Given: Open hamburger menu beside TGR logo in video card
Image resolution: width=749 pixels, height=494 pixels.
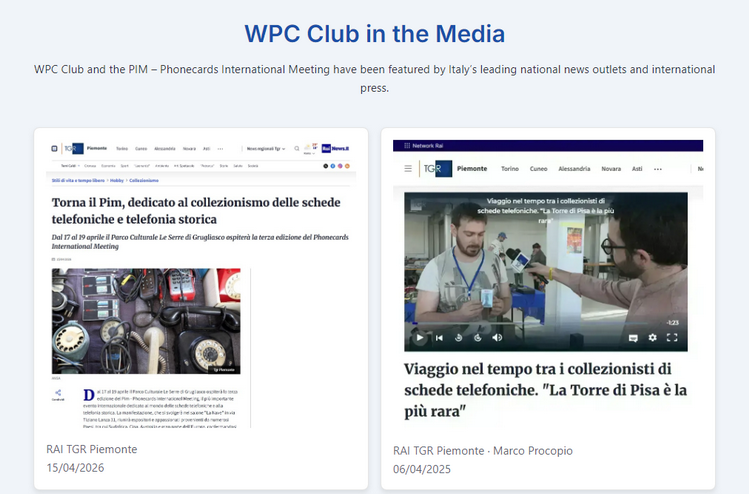Looking at the screenshot, I should (408, 169).
